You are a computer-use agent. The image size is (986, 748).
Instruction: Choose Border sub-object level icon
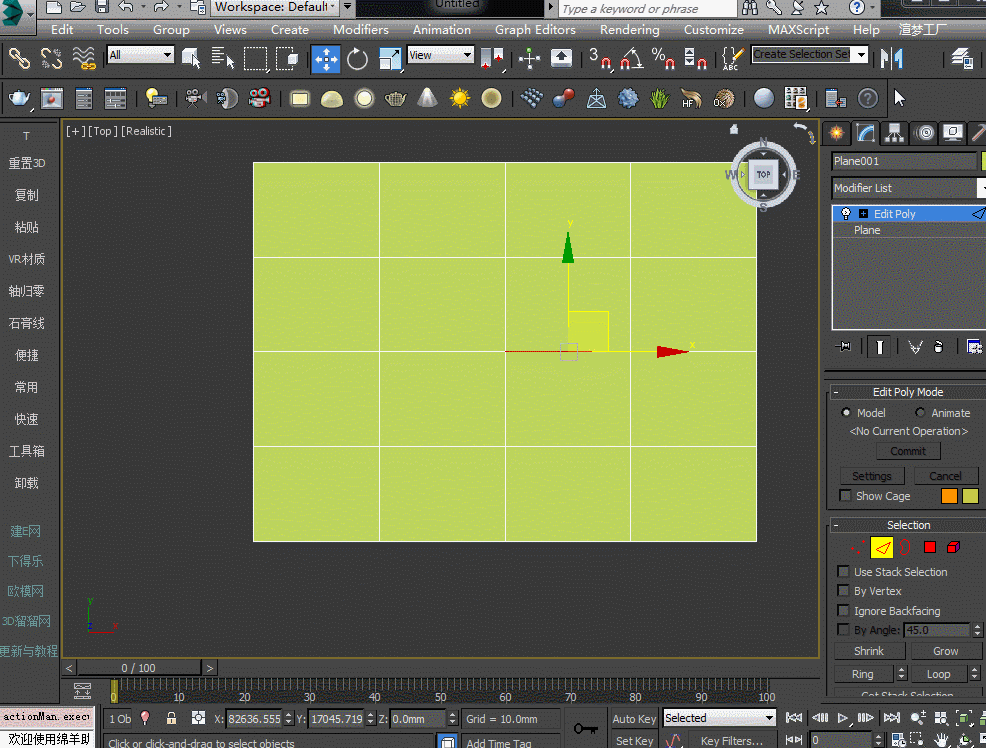(x=905, y=547)
